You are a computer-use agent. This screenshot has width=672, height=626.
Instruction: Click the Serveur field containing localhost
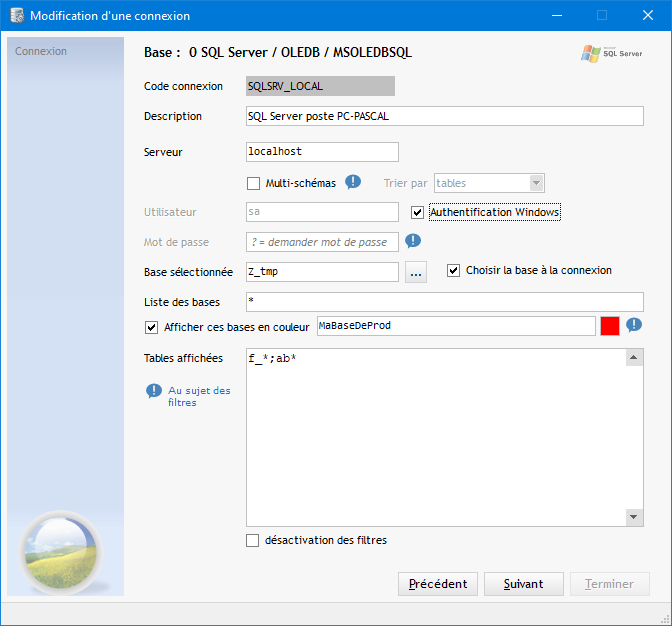(x=322, y=152)
